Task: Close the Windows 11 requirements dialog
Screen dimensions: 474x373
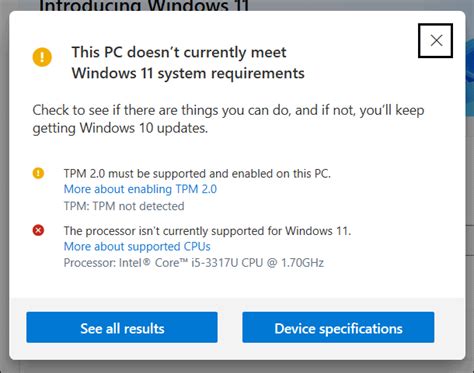Action: point(435,41)
